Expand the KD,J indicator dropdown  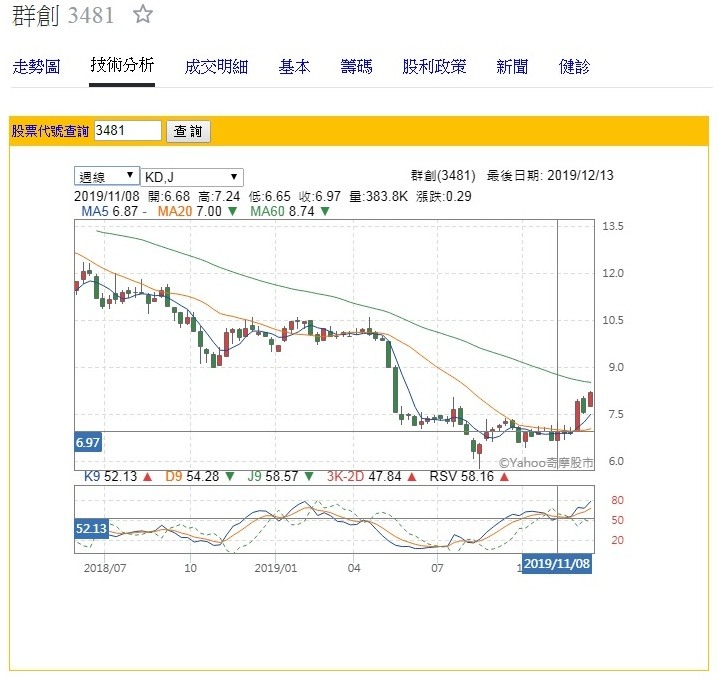point(192,176)
